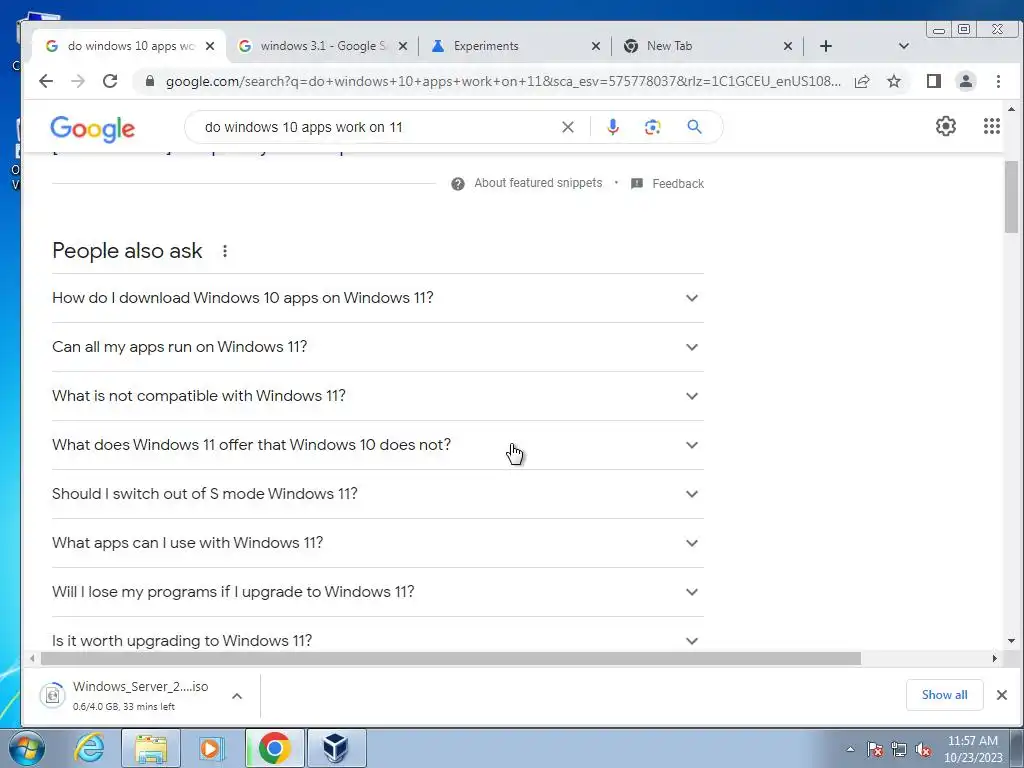Click the browser forward arrow
The height and width of the screenshot is (768, 1024).
coord(78,81)
